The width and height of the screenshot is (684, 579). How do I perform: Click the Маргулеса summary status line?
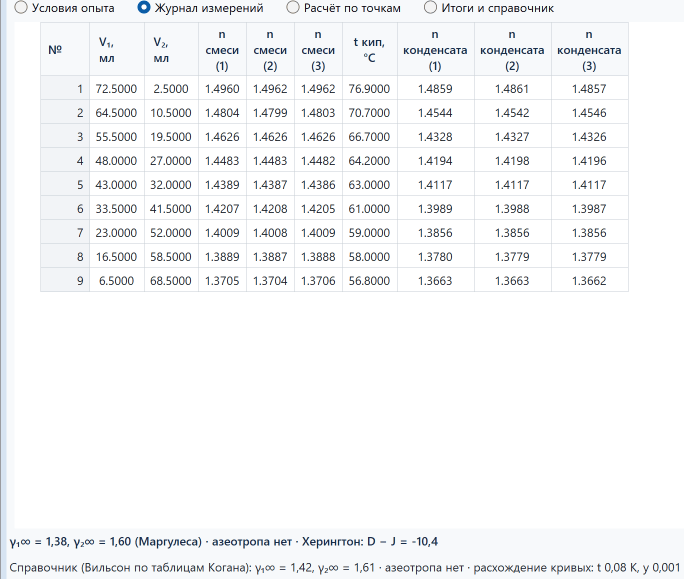224,542
